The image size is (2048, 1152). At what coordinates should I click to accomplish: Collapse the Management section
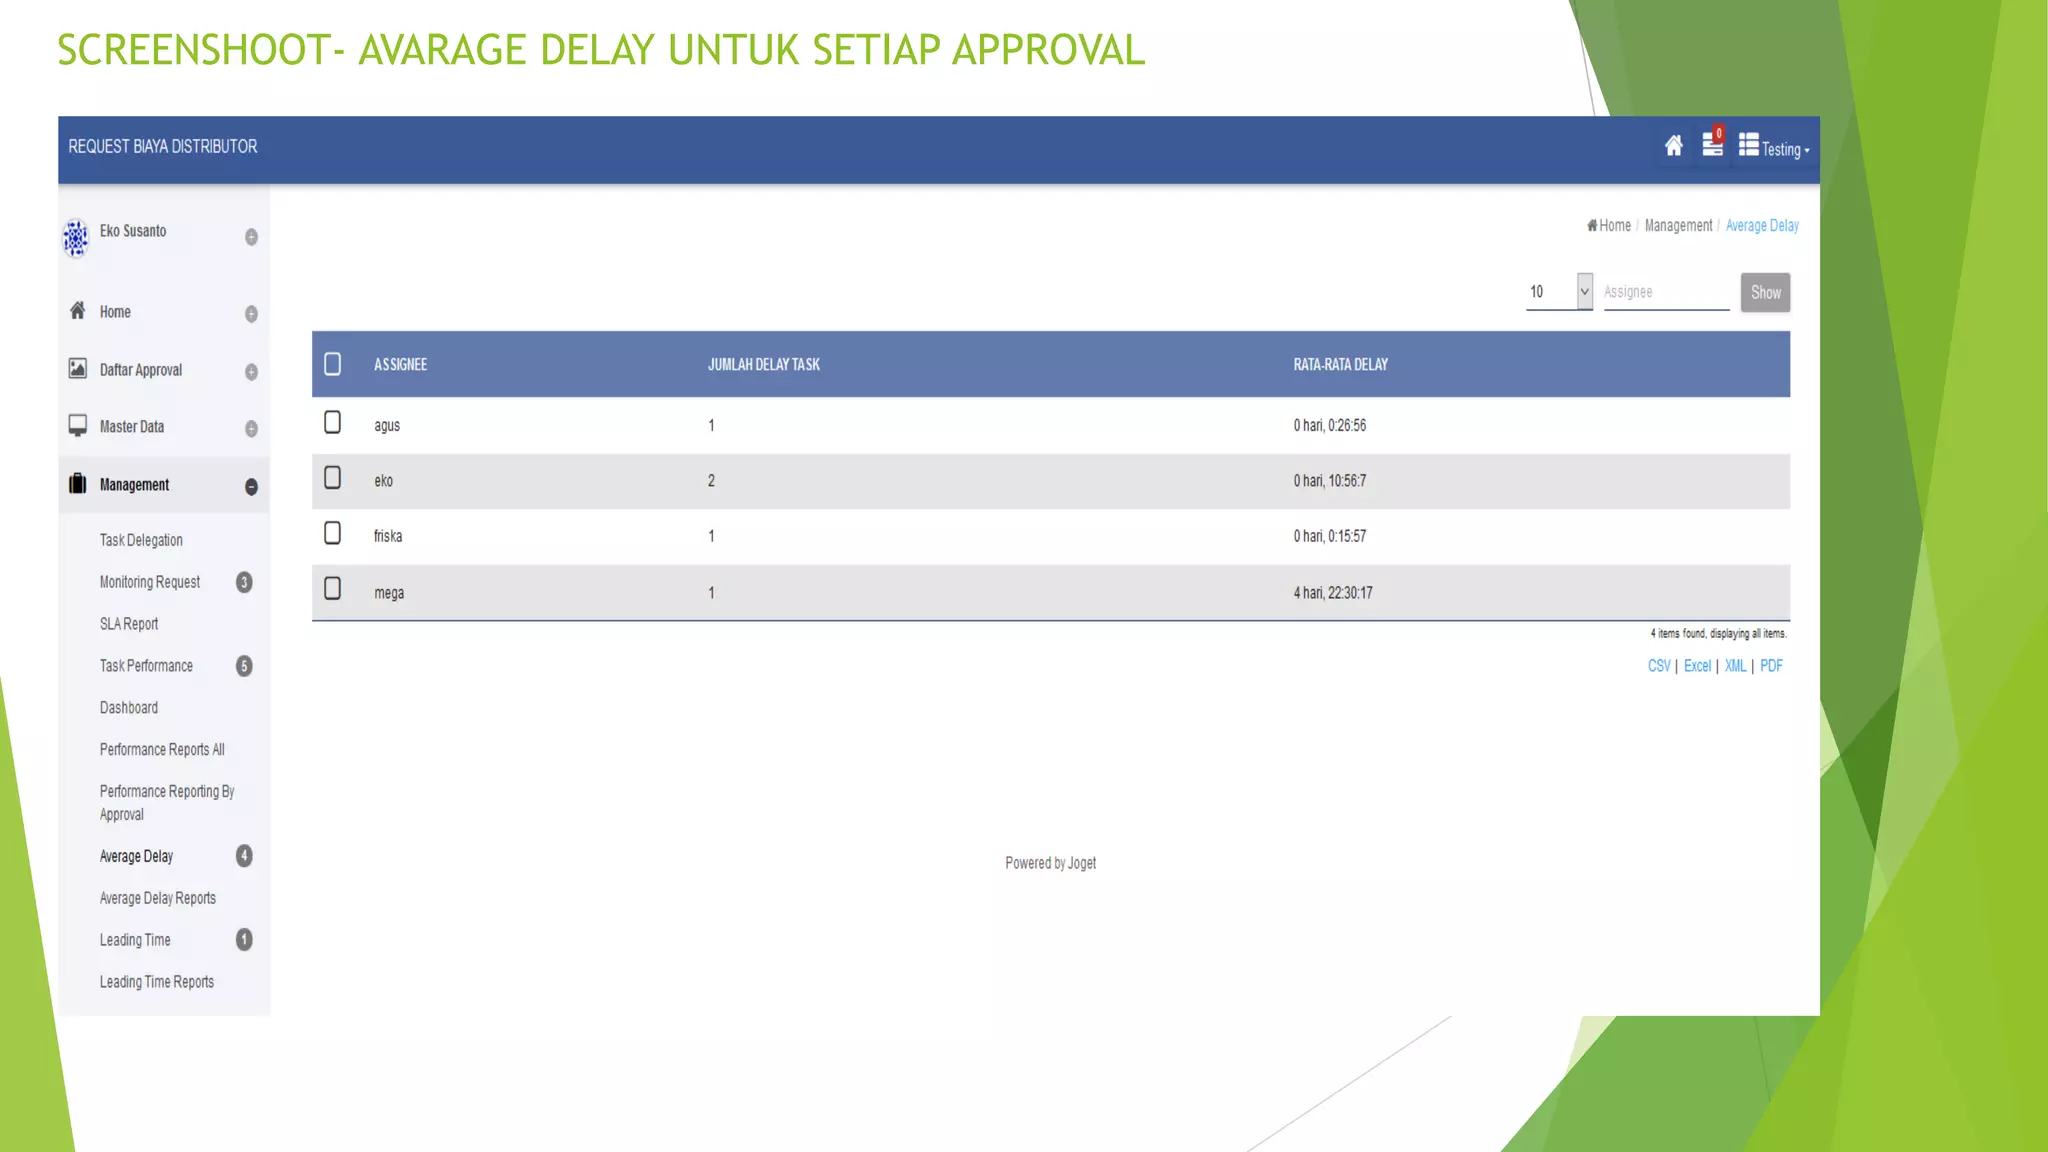251,487
